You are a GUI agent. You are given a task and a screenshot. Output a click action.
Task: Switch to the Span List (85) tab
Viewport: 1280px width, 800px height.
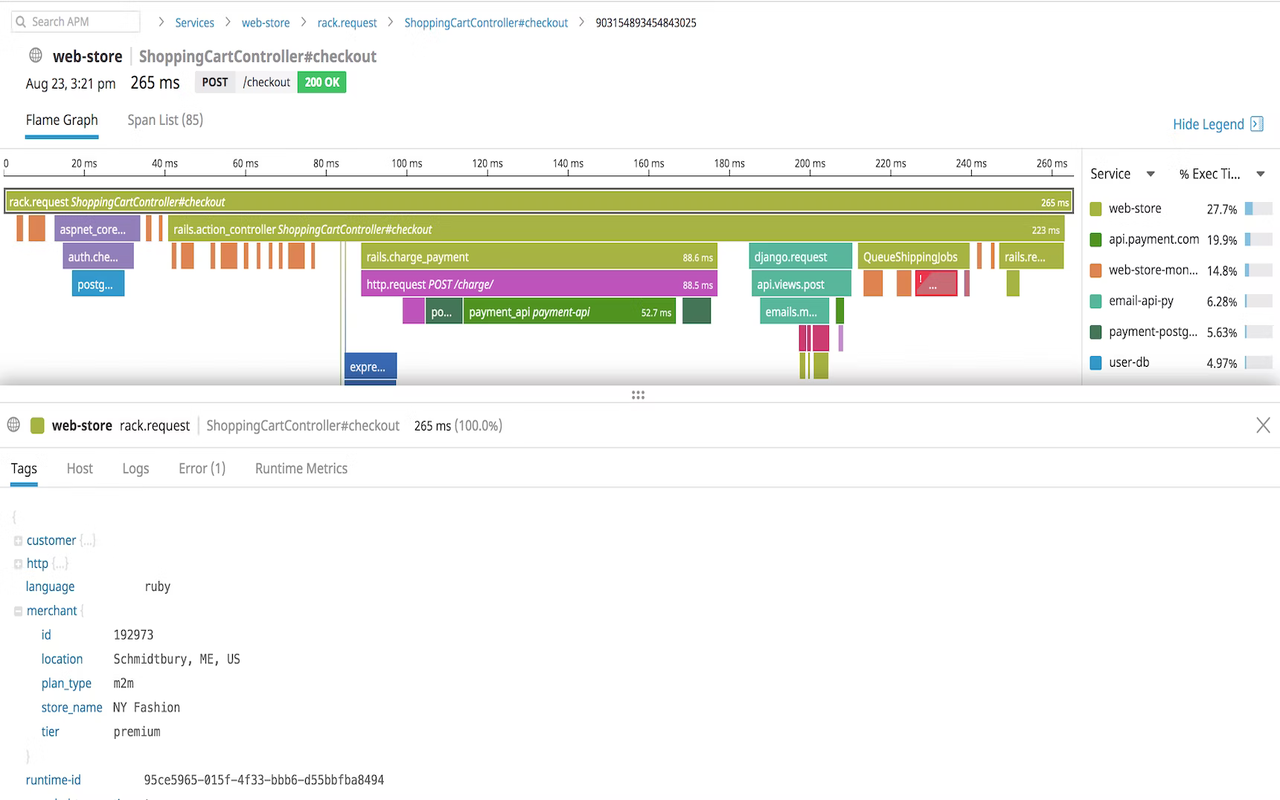coord(165,120)
